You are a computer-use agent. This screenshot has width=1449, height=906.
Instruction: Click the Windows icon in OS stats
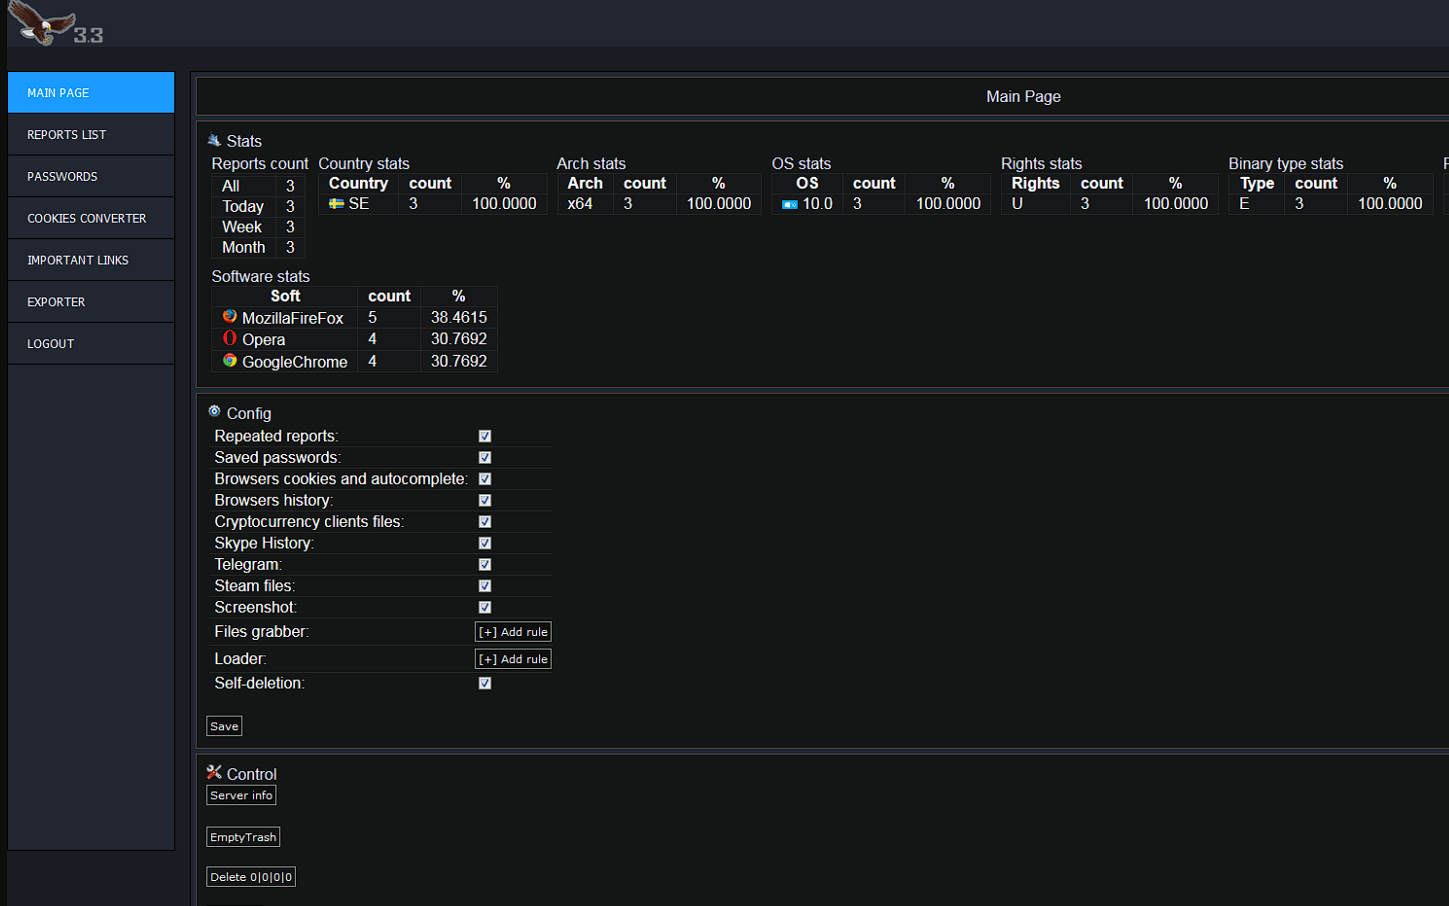point(789,204)
